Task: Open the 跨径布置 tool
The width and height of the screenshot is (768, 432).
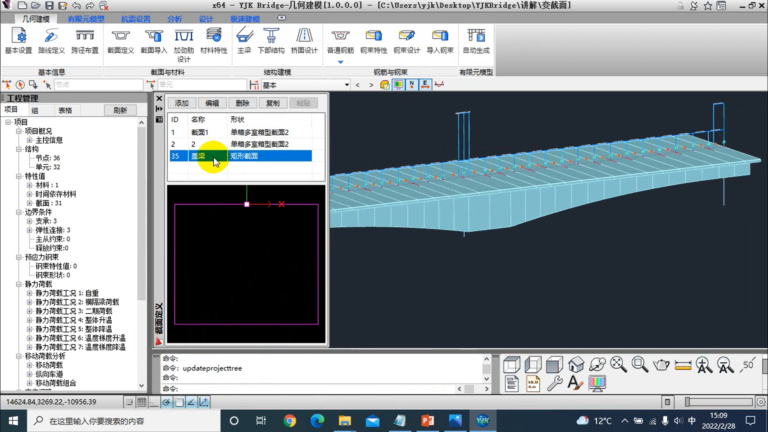Action: (85, 41)
